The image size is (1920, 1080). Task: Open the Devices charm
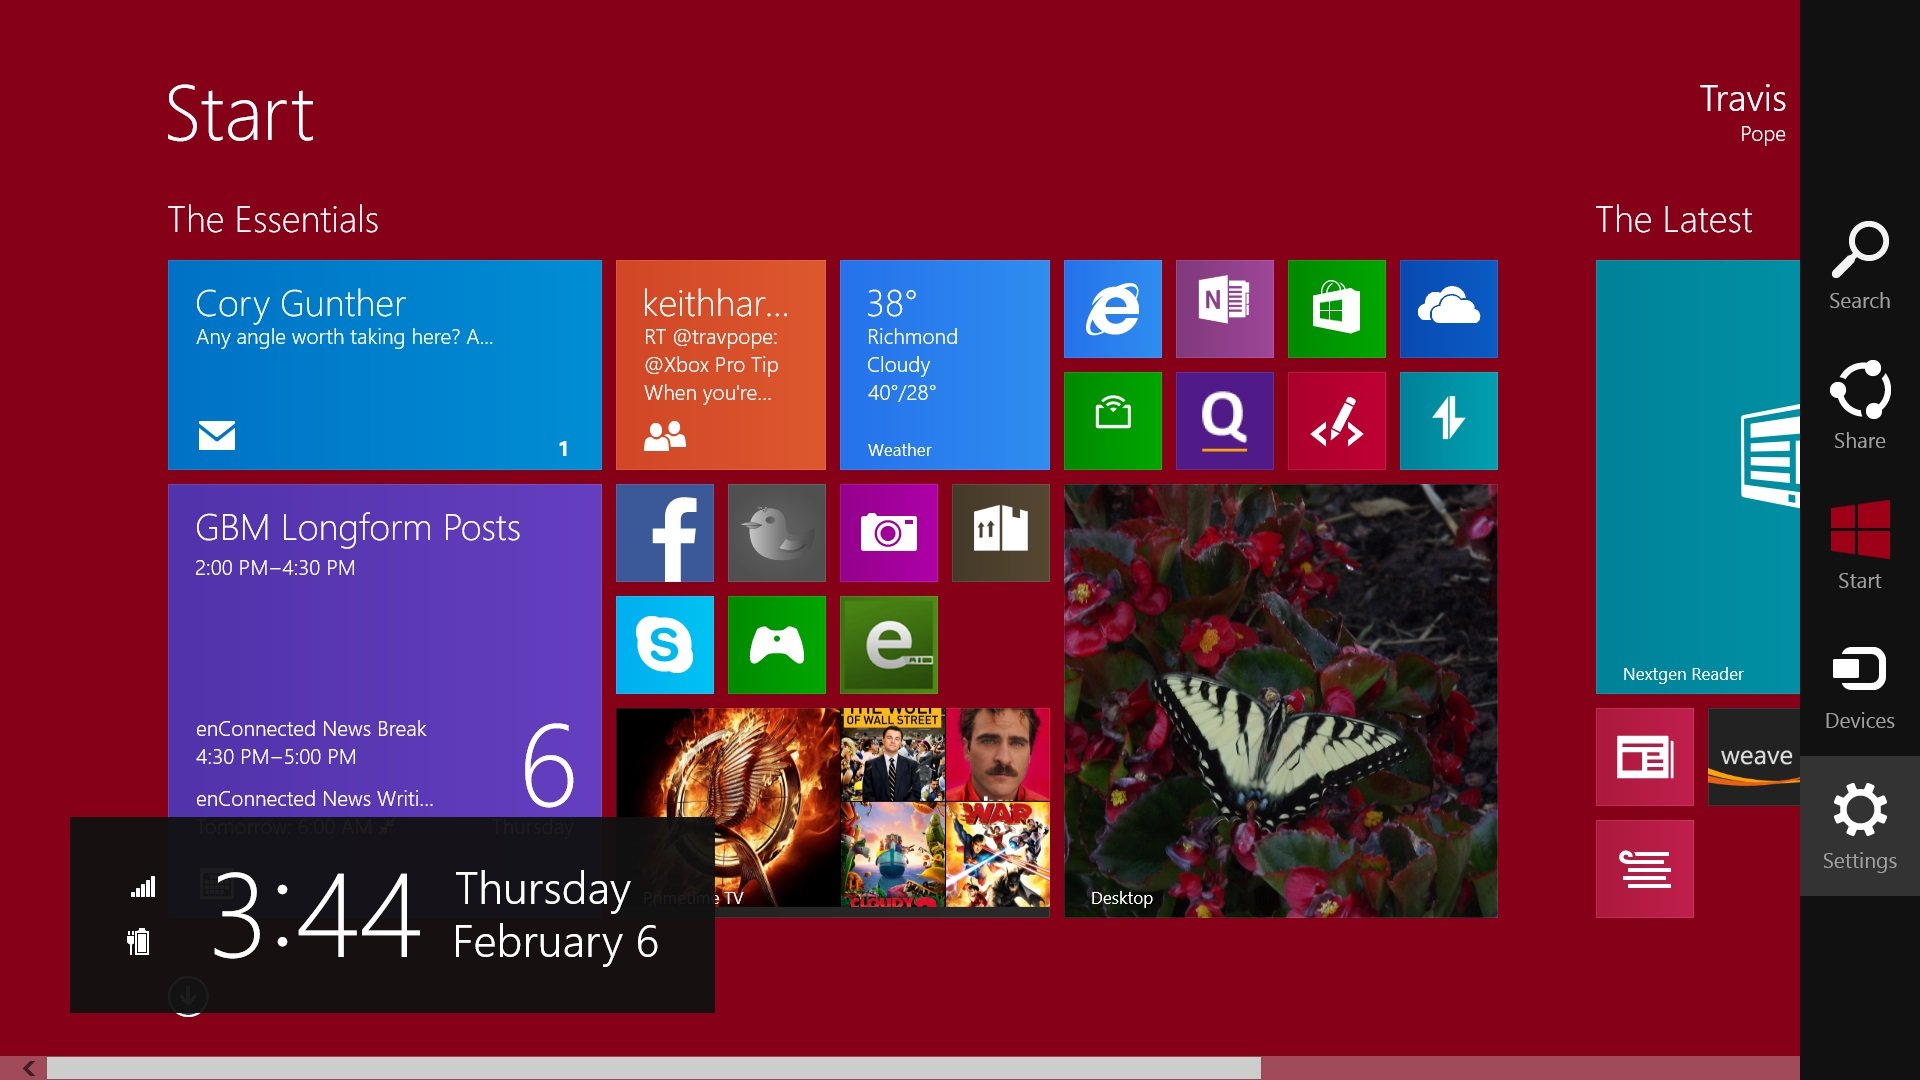tap(1859, 686)
